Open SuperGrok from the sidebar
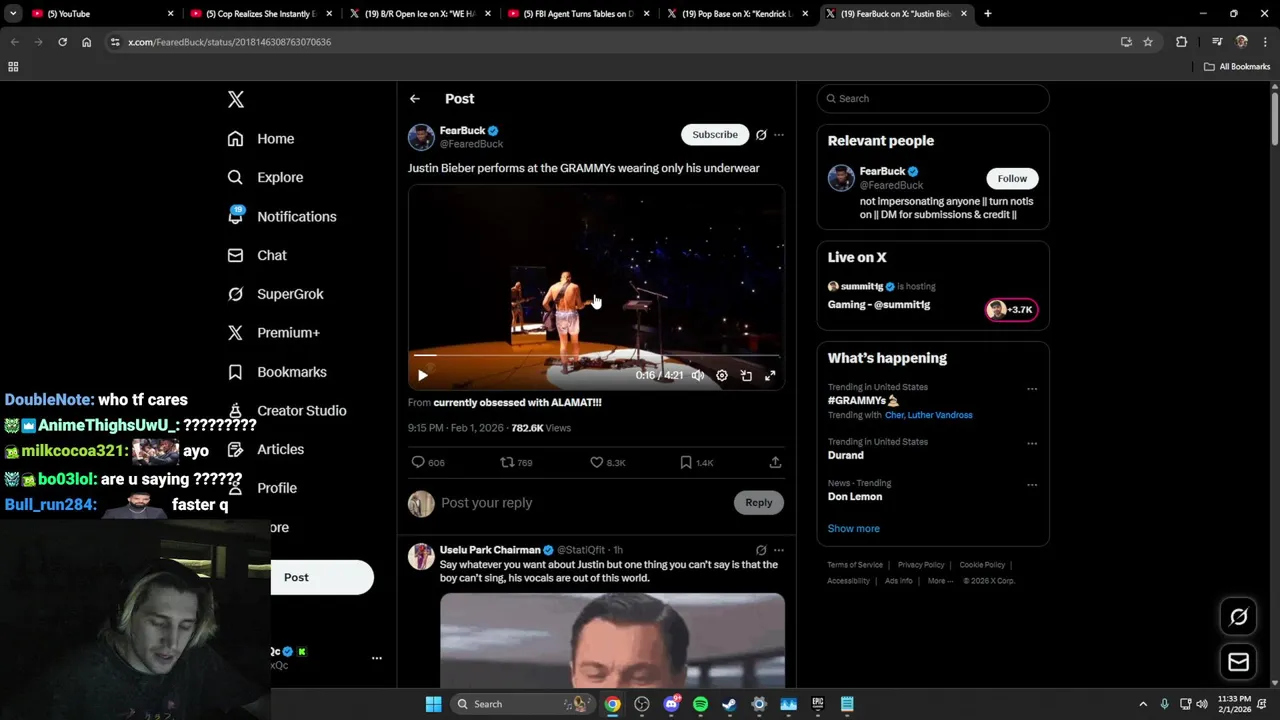The height and width of the screenshot is (720, 1280). (x=275, y=294)
